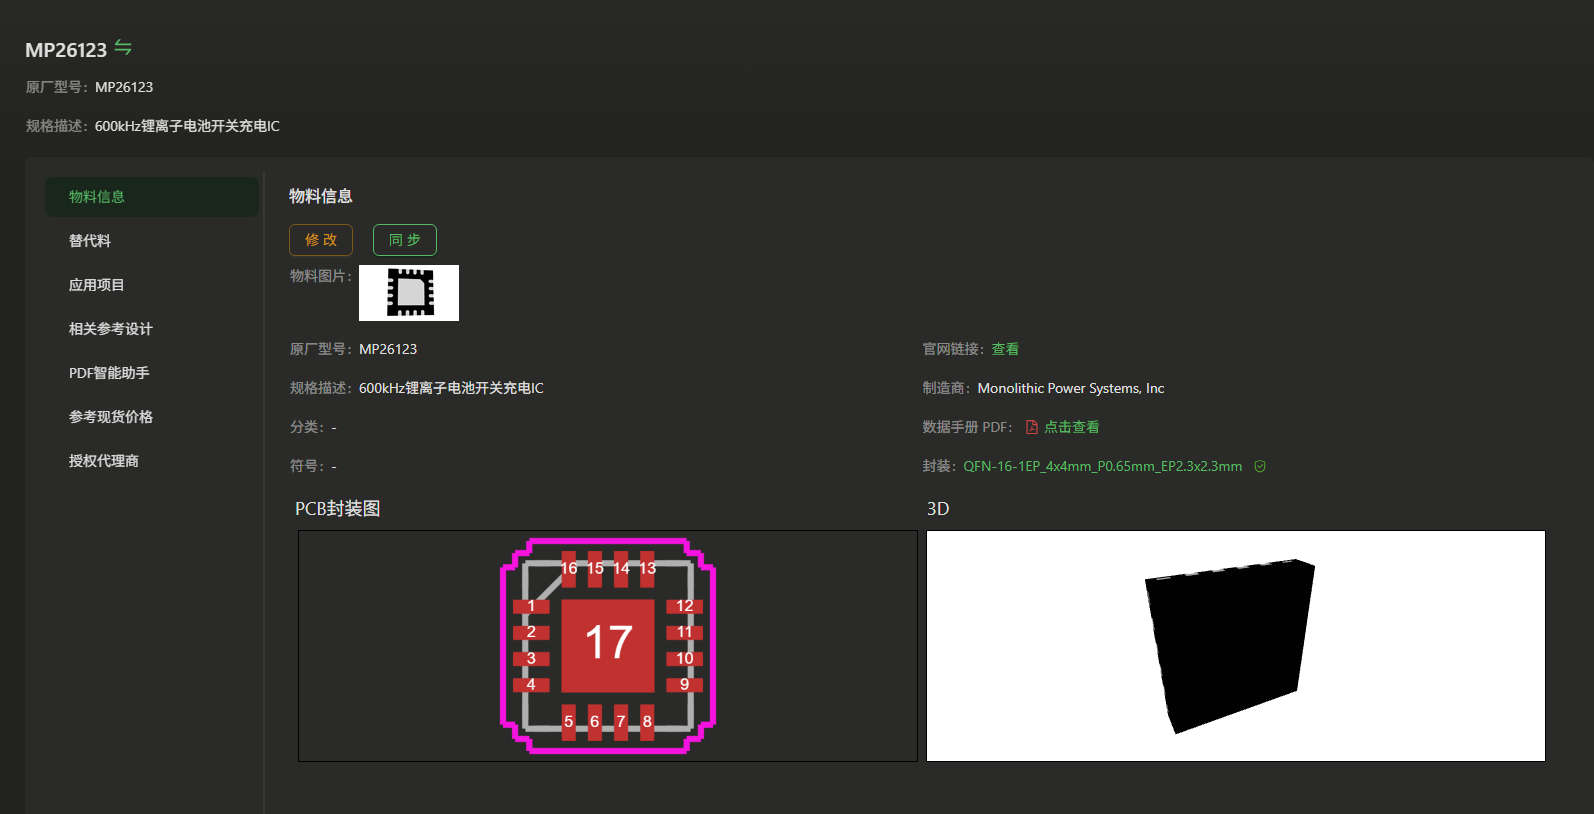Follow the 查看 official website link
Viewport: 1594px width, 814px height.
coord(1005,349)
